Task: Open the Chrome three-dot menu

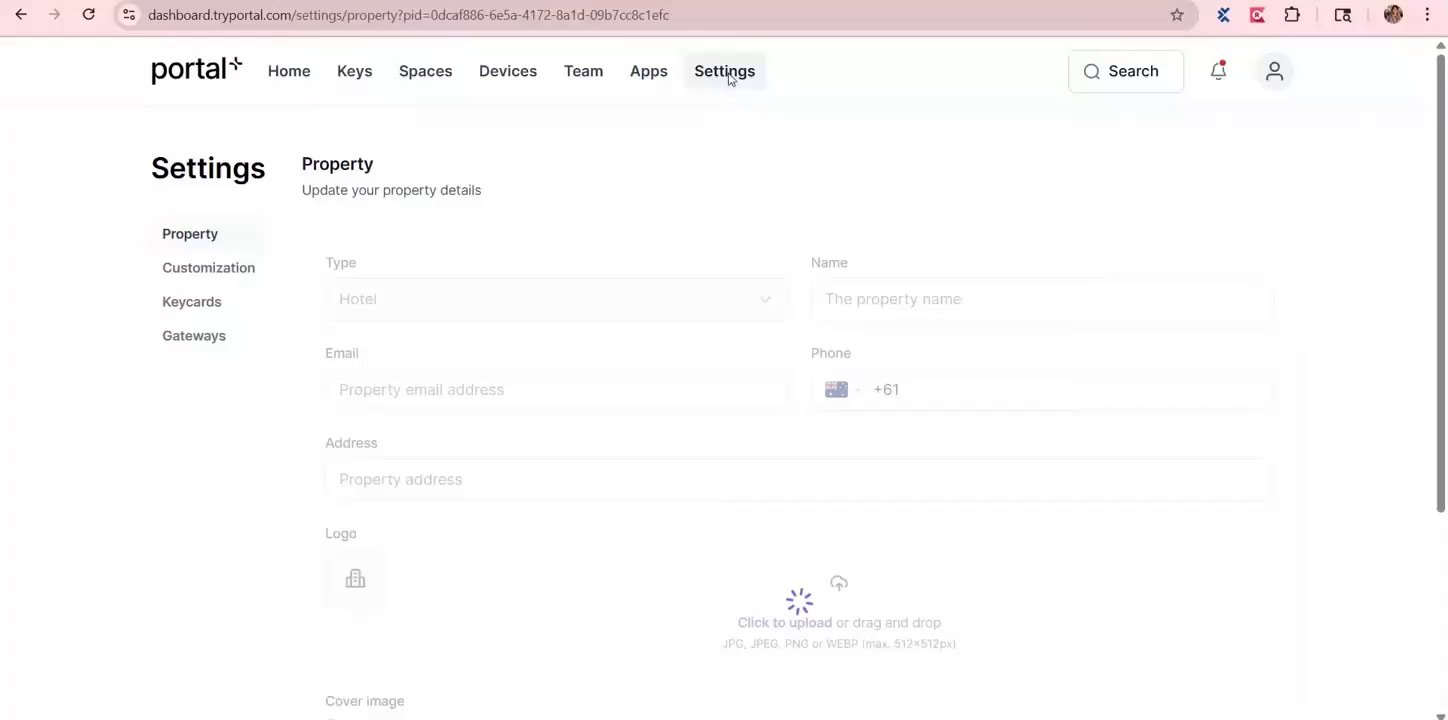Action: pos(1427,15)
